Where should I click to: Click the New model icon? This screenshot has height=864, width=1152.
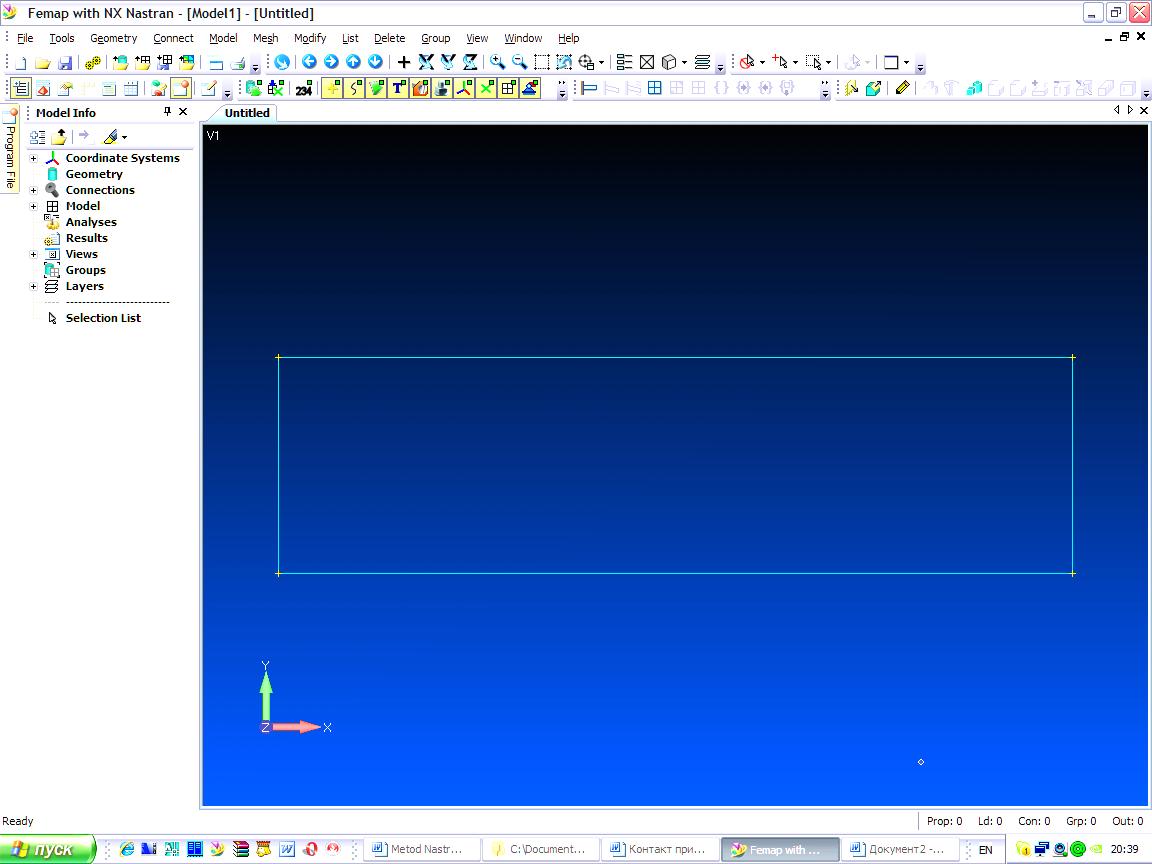click(x=21, y=62)
